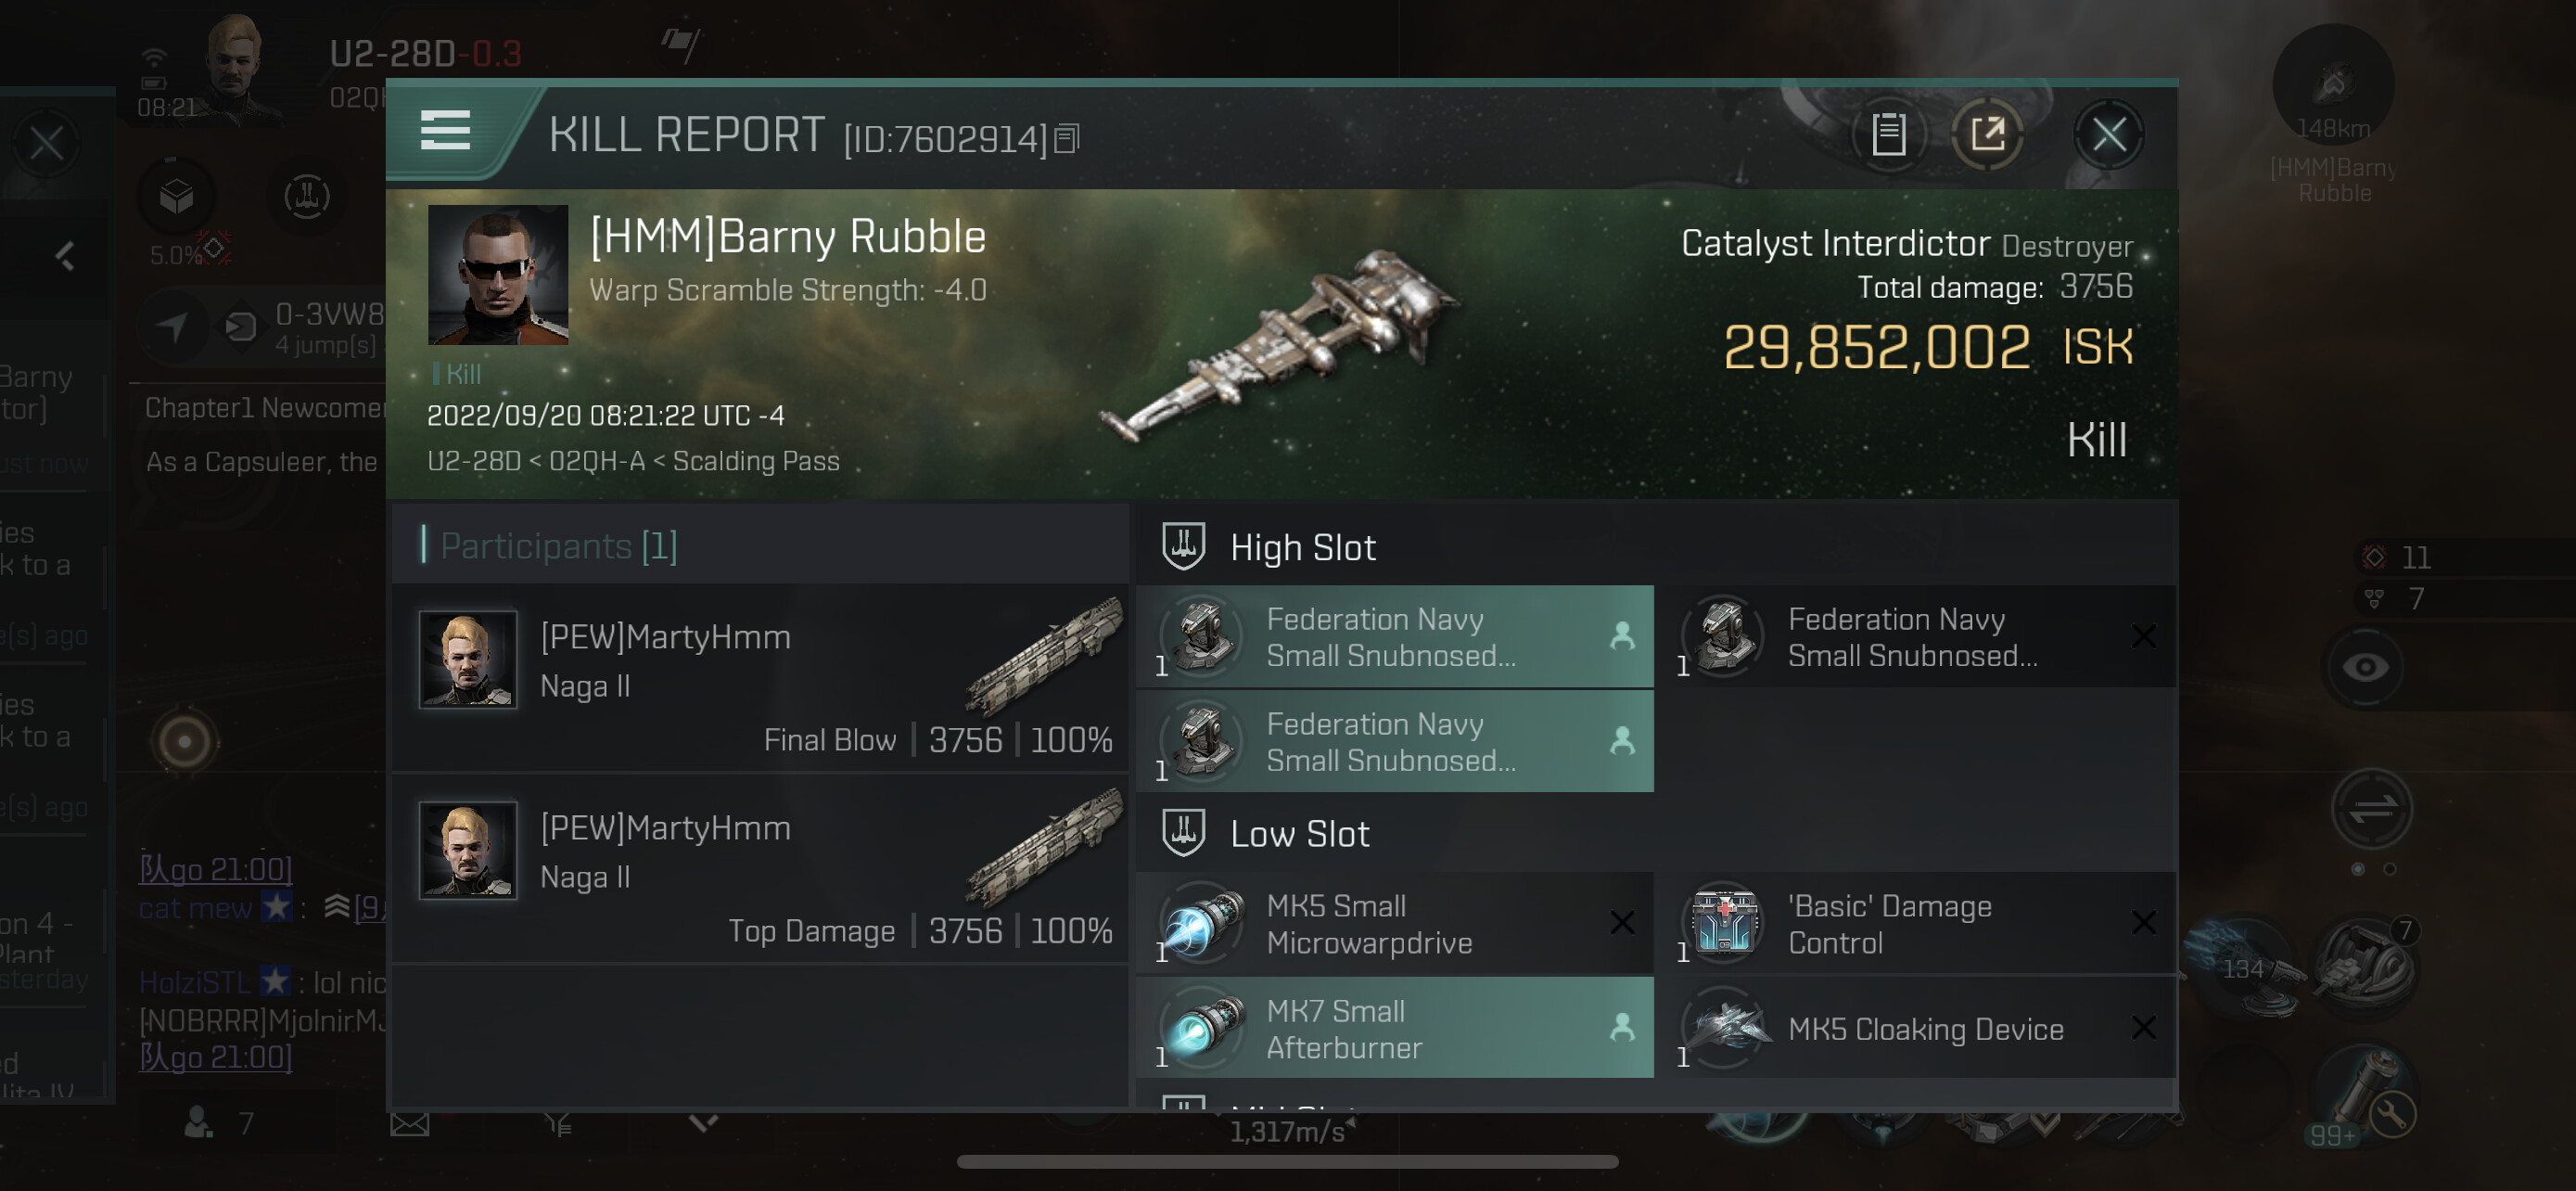
Task: Expand the bottom bar chevron arrow
Action: point(704,1124)
